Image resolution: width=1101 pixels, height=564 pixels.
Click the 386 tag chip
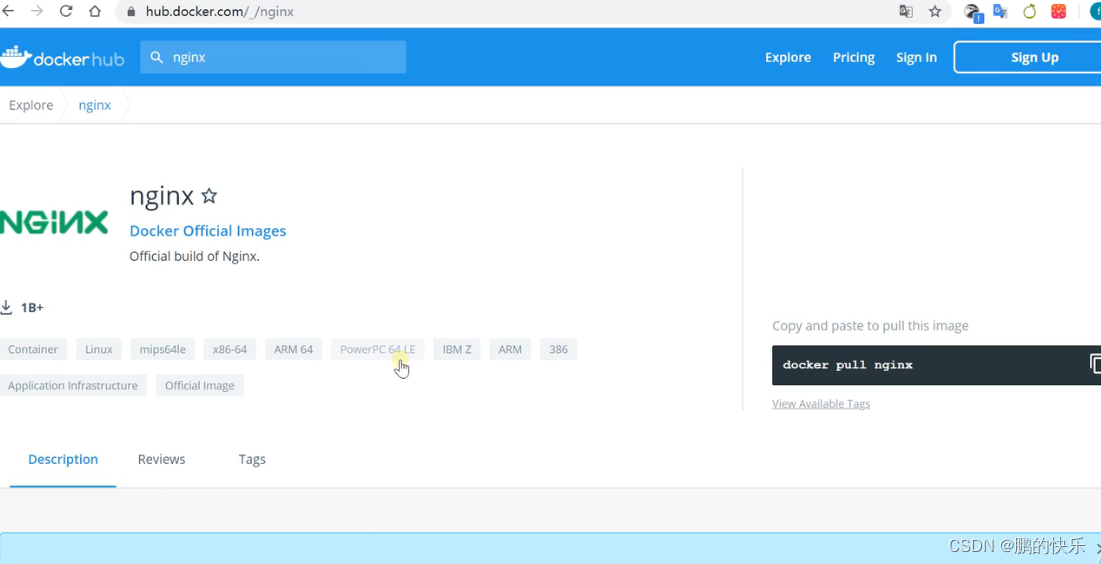559,349
